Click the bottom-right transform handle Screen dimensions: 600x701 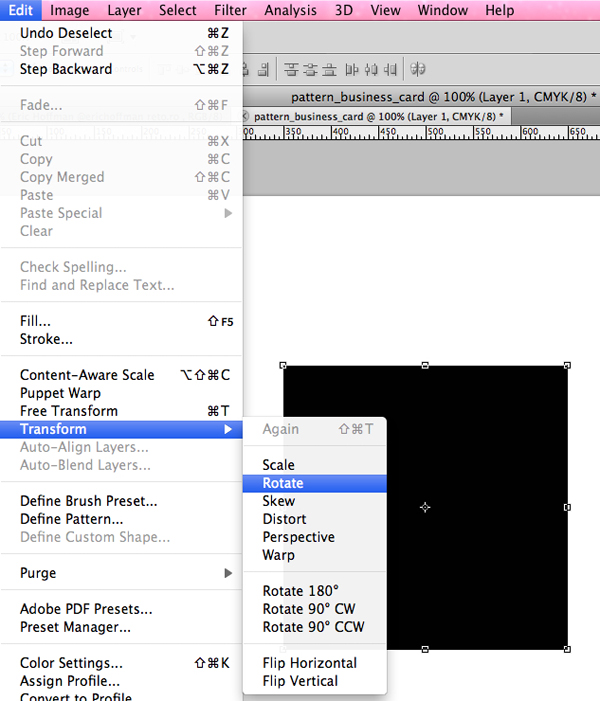tap(567, 649)
